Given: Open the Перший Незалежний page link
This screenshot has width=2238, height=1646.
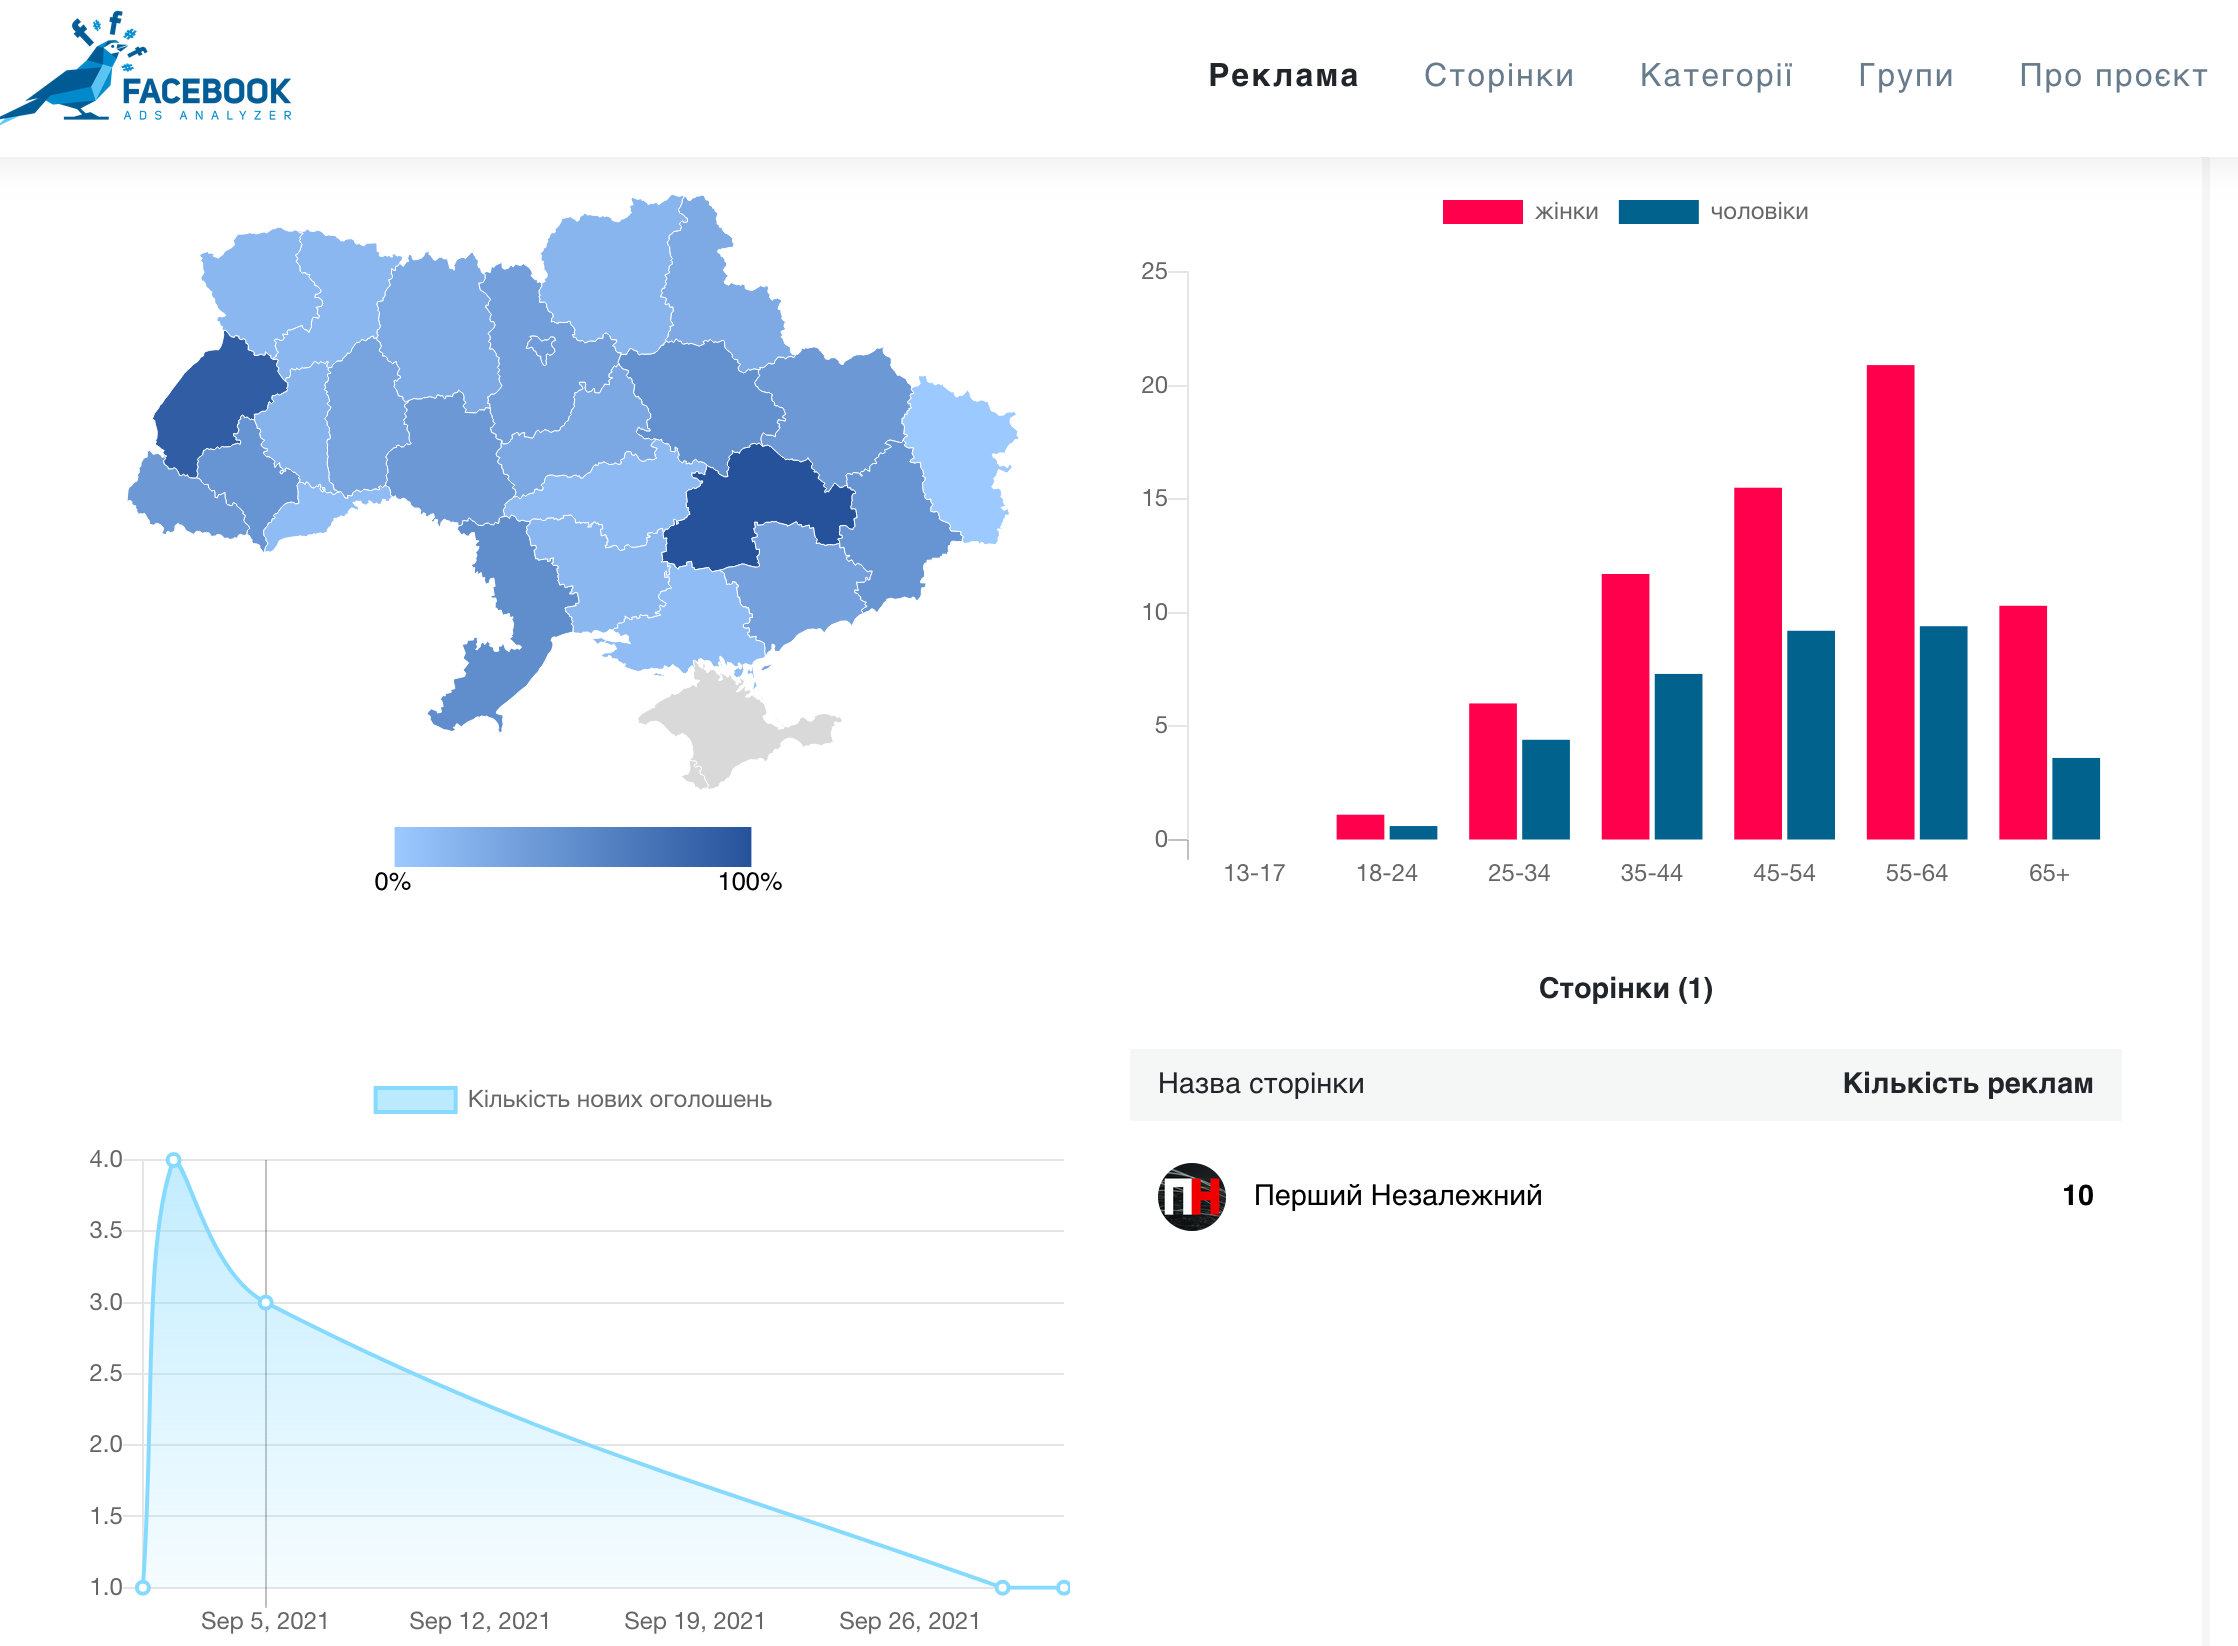Looking at the screenshot, I should click(1397, 1196).
